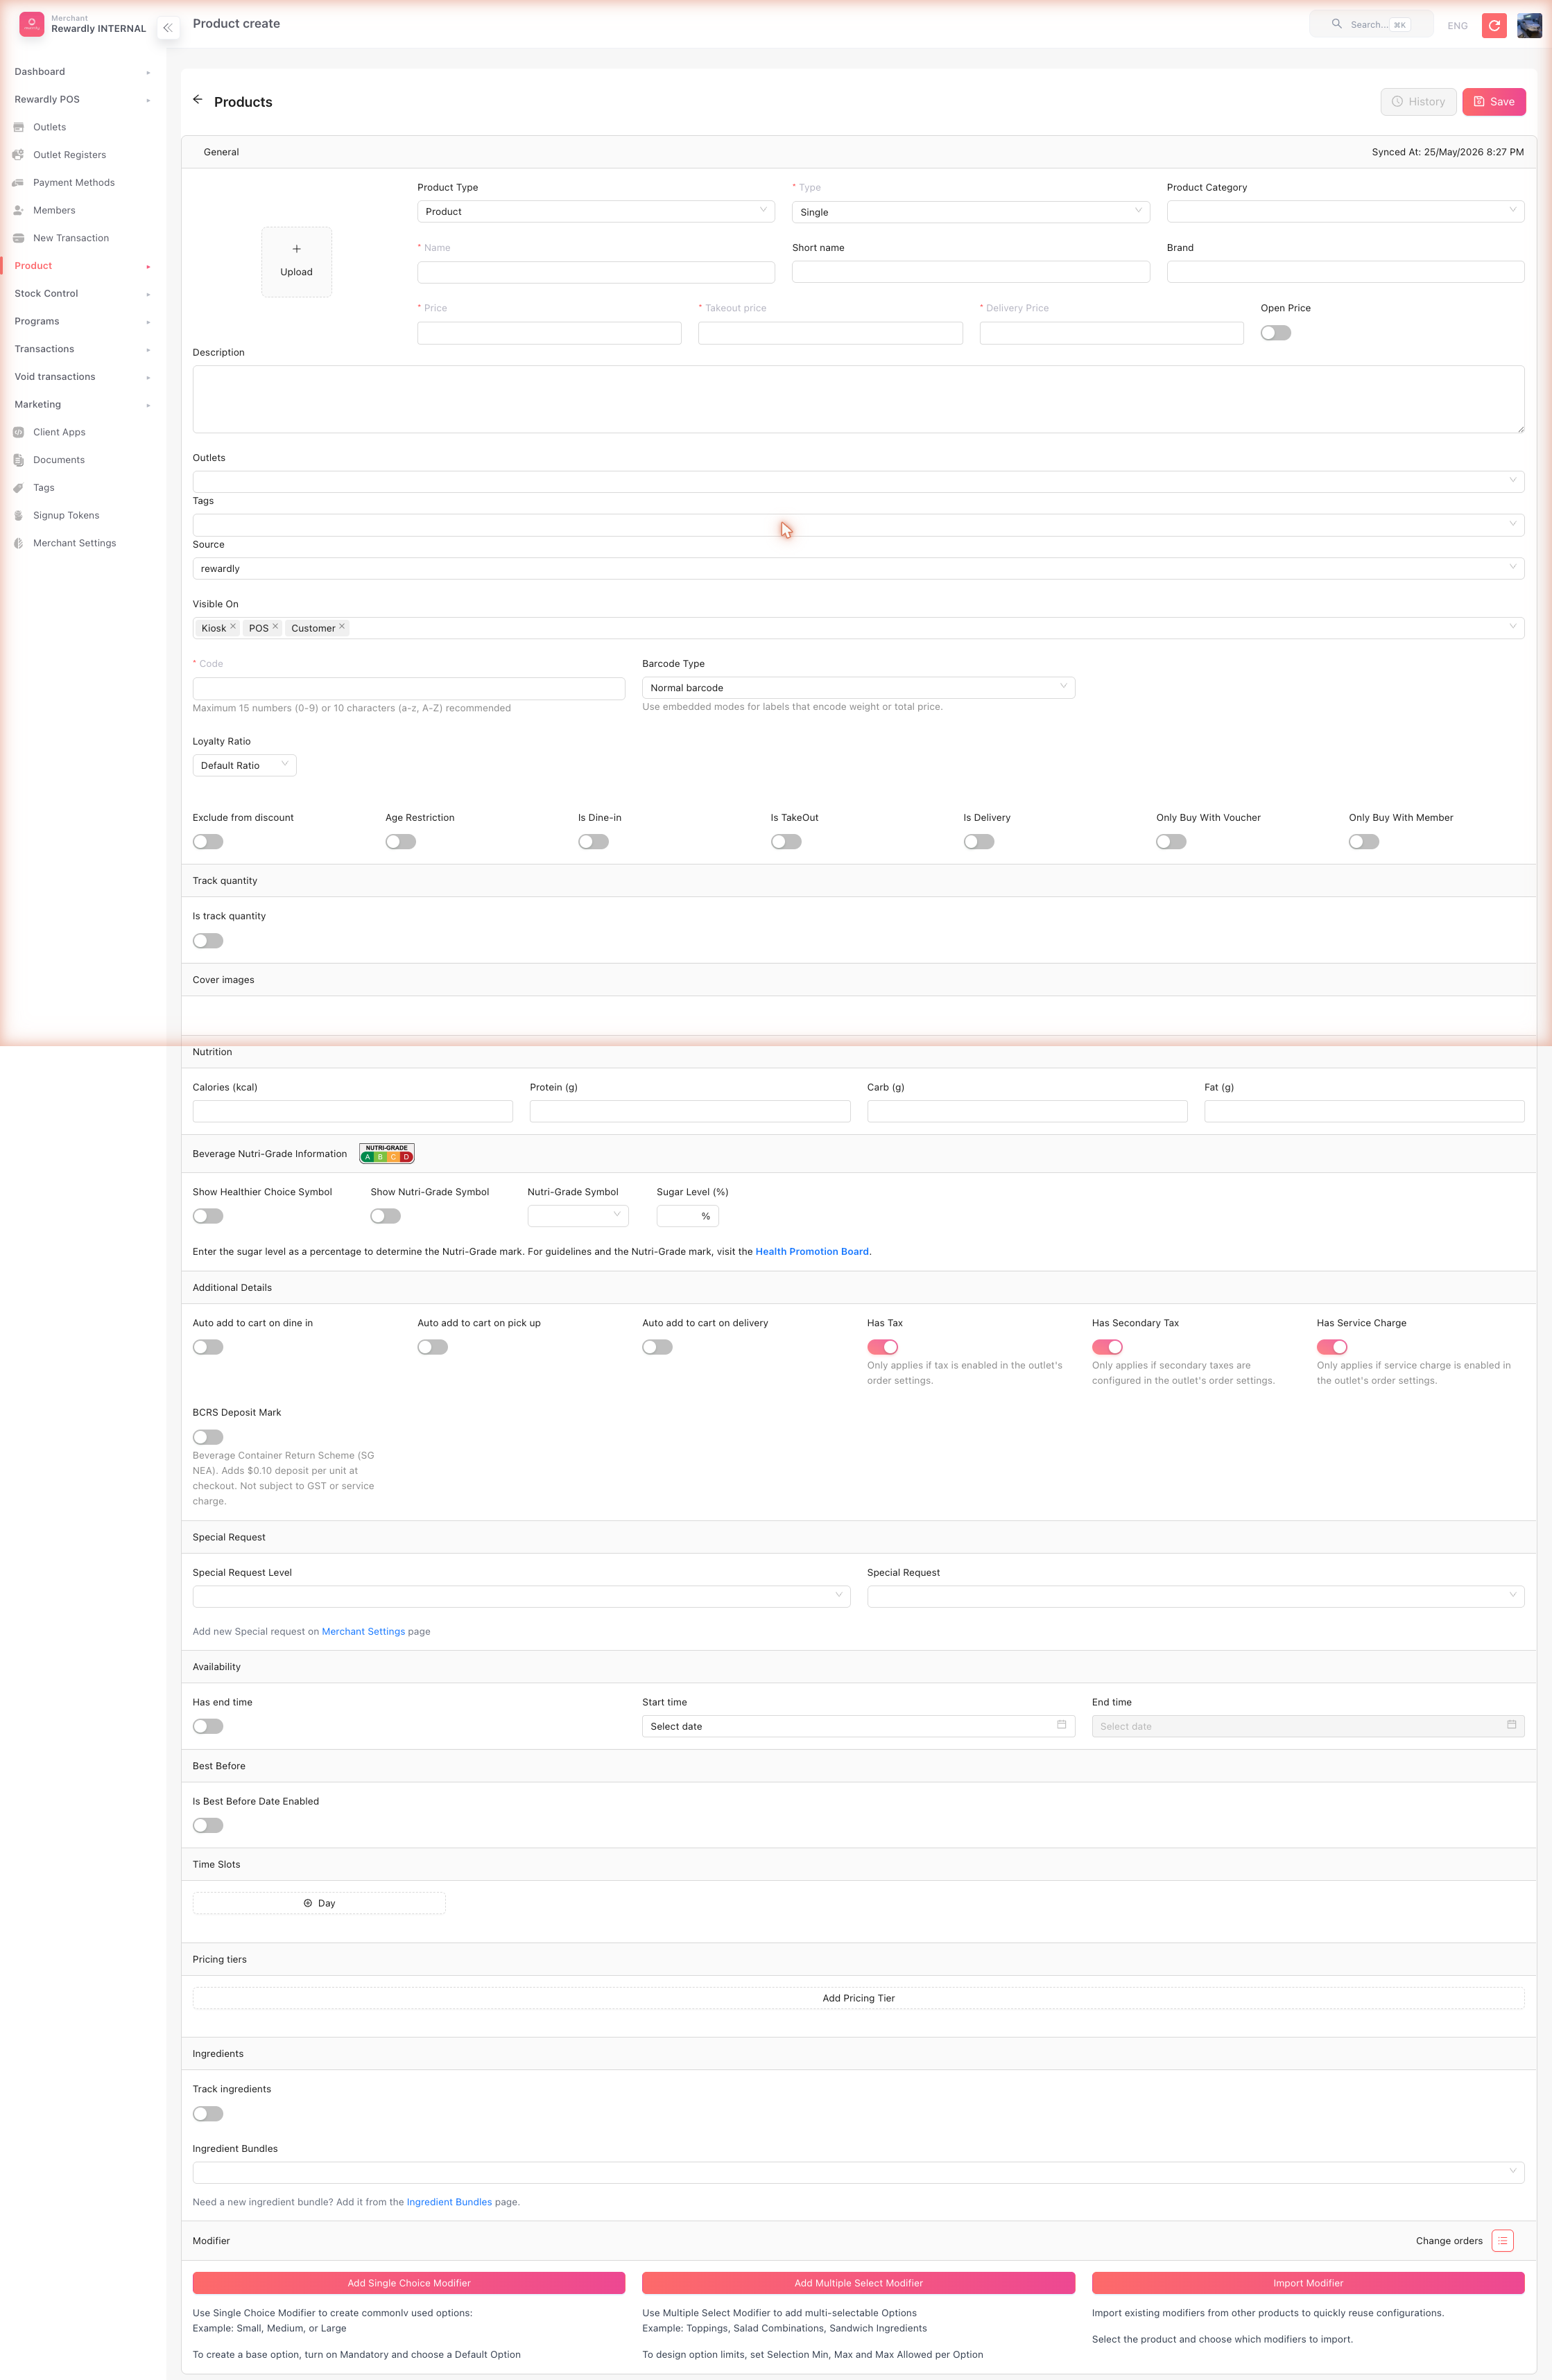Click the Import Modifier button
Viewport: 1552px width, 2380px height.
(1308, 2283)
